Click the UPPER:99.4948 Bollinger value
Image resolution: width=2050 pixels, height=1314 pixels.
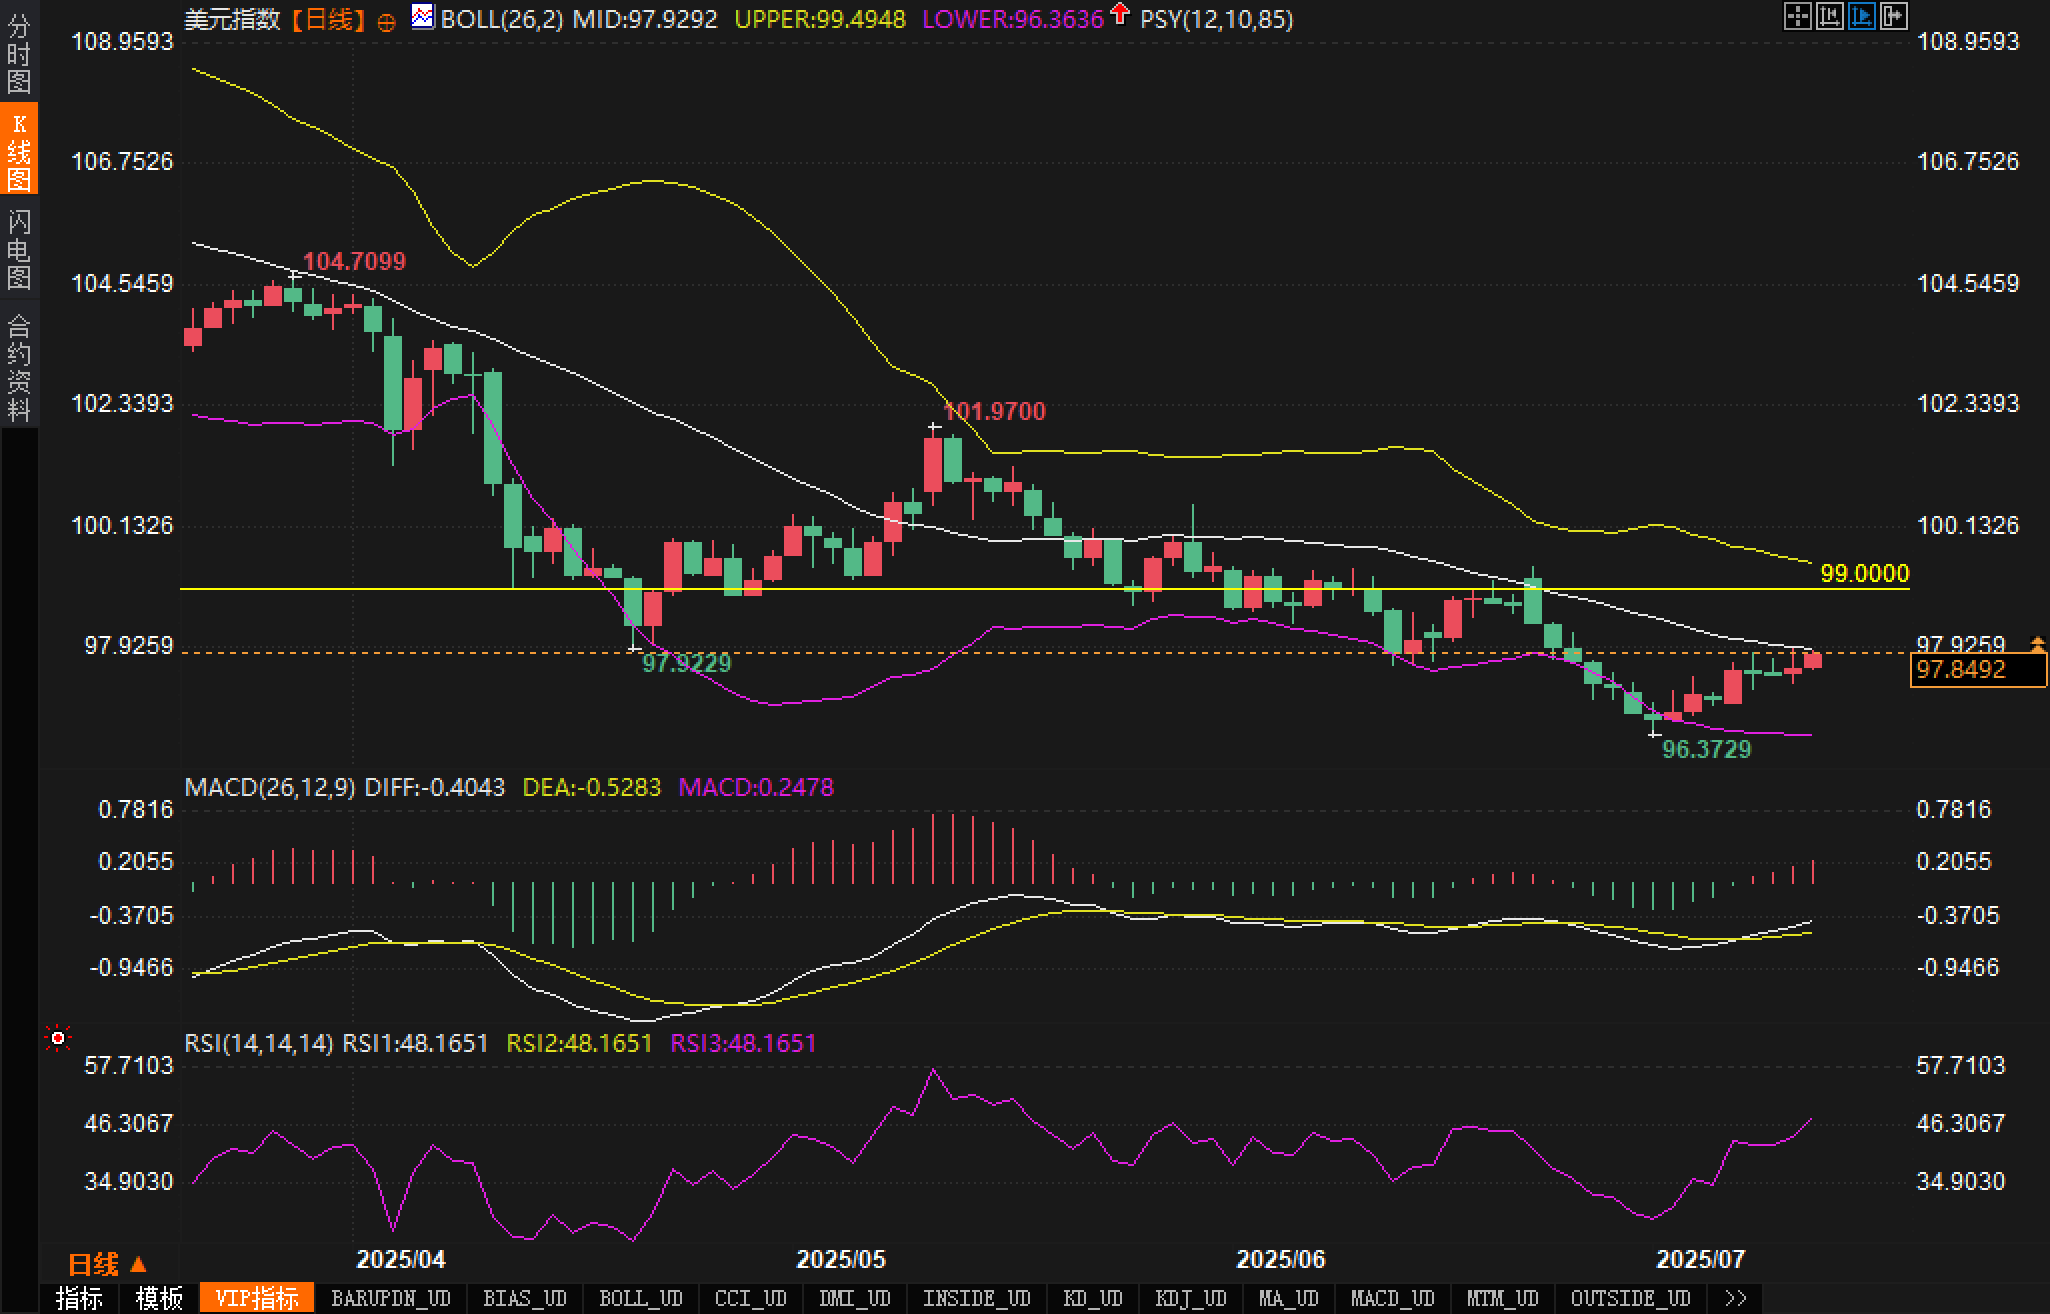coord(820,19)
